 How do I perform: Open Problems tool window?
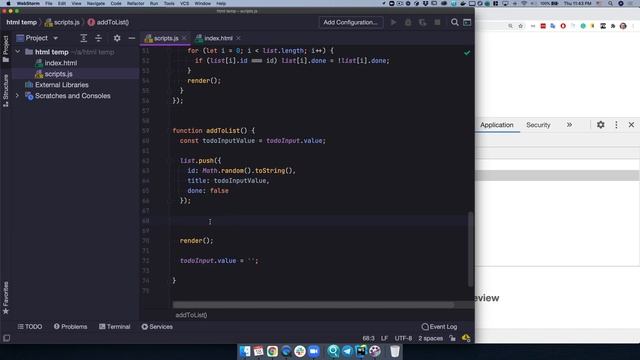pyautogui.click(x=71, y=327)
